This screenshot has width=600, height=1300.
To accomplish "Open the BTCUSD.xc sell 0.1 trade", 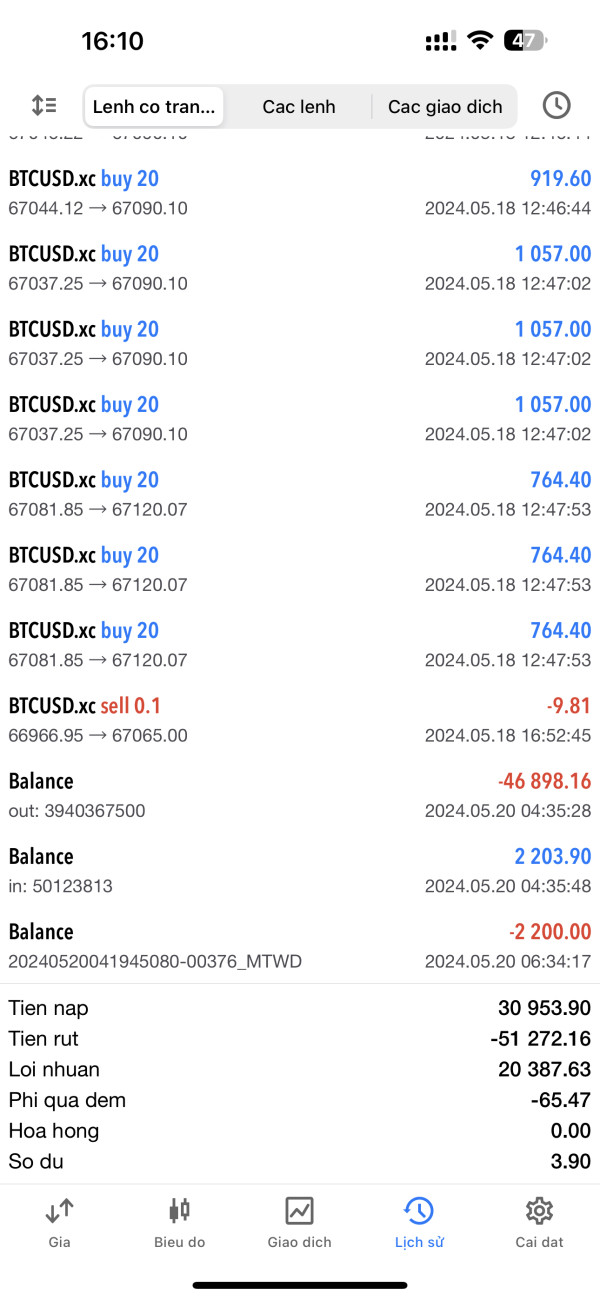I will (300, 720).
